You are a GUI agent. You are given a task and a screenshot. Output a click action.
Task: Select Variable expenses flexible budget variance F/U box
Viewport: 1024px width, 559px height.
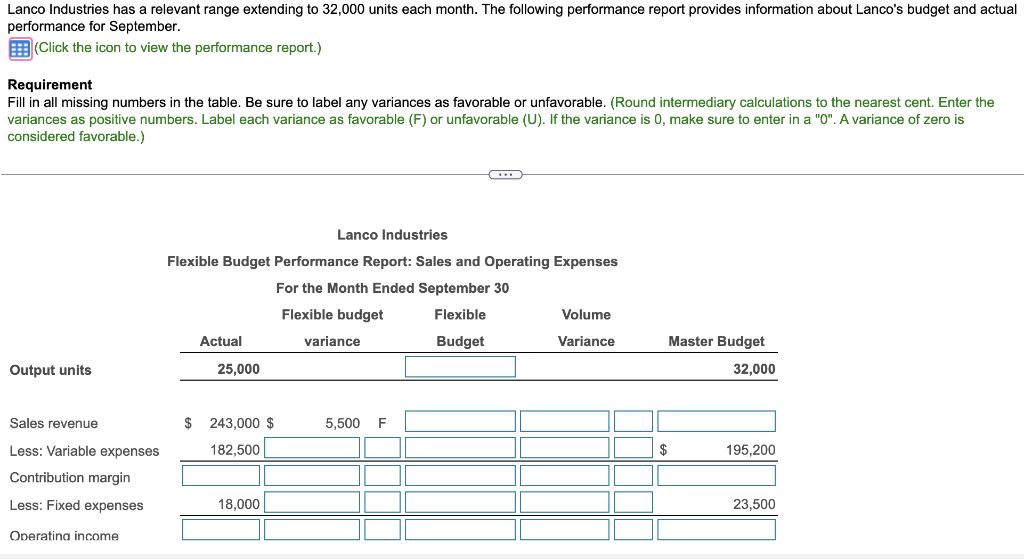tap(382, 448)
